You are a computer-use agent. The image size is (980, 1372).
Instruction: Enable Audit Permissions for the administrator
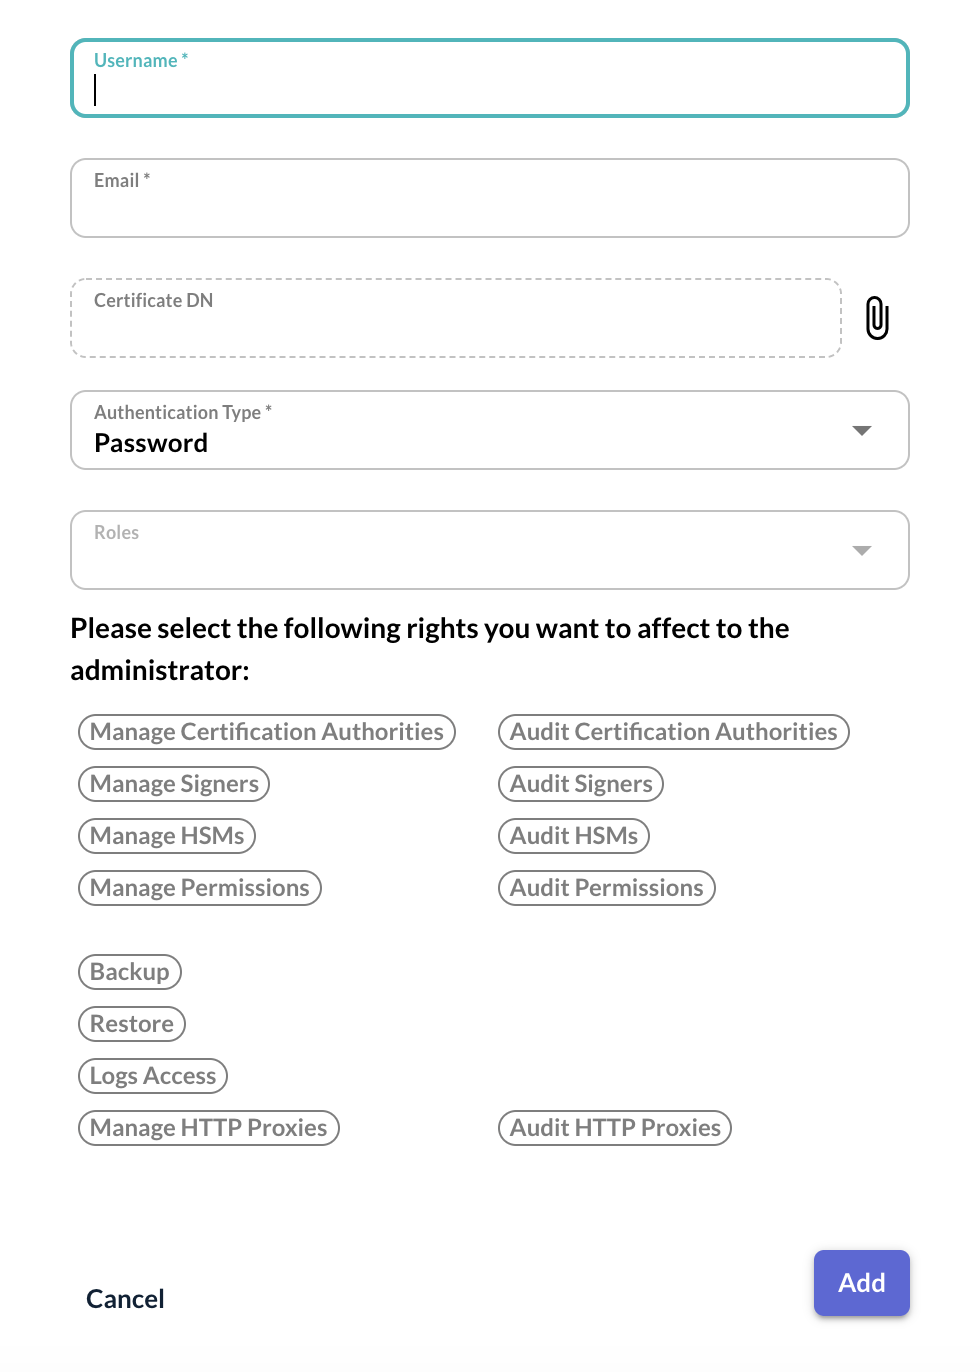click(x=606, y=887)
